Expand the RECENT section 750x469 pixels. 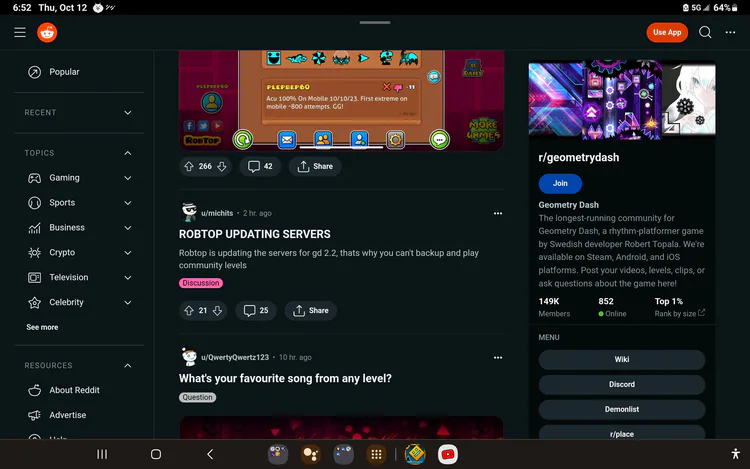tap(128, 113)
